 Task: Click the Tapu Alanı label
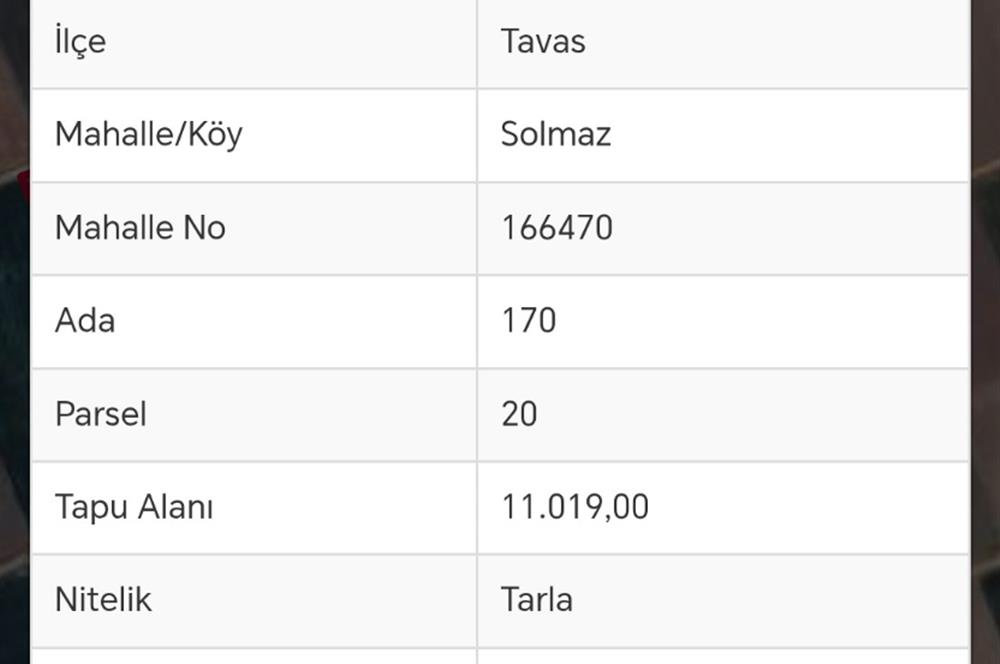click(134, 507)
